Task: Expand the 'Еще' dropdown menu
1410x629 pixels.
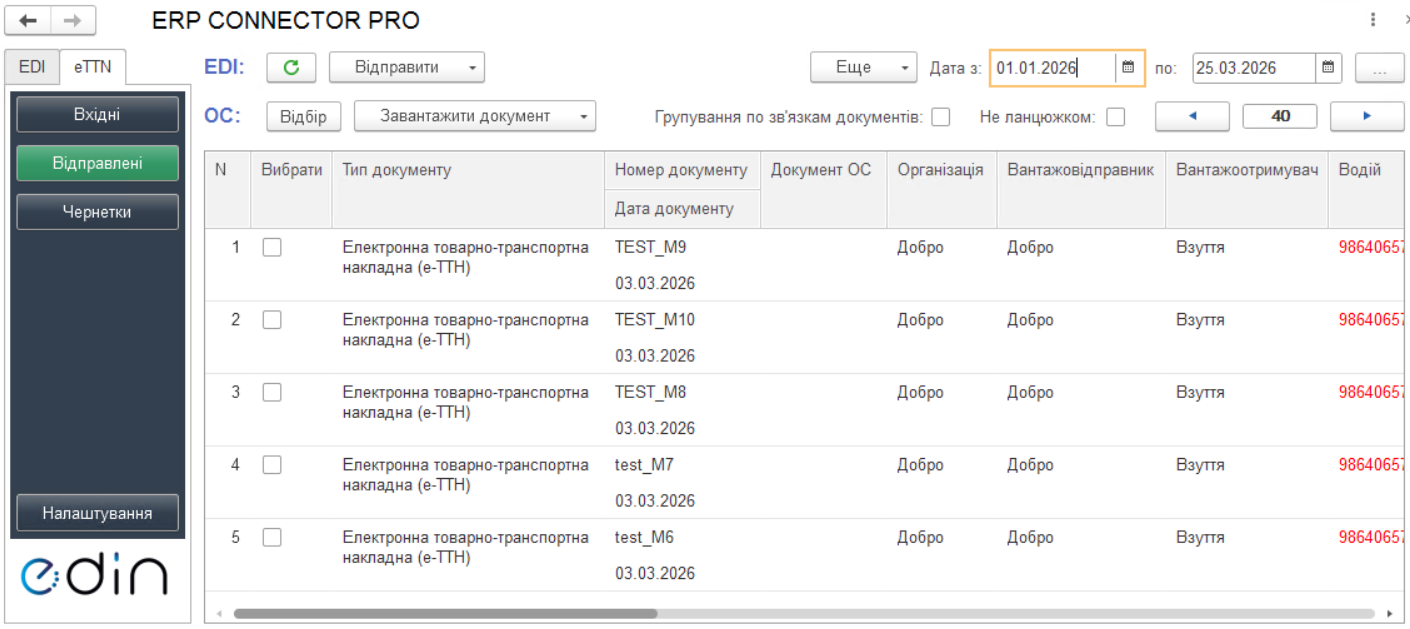Action: 863,68
